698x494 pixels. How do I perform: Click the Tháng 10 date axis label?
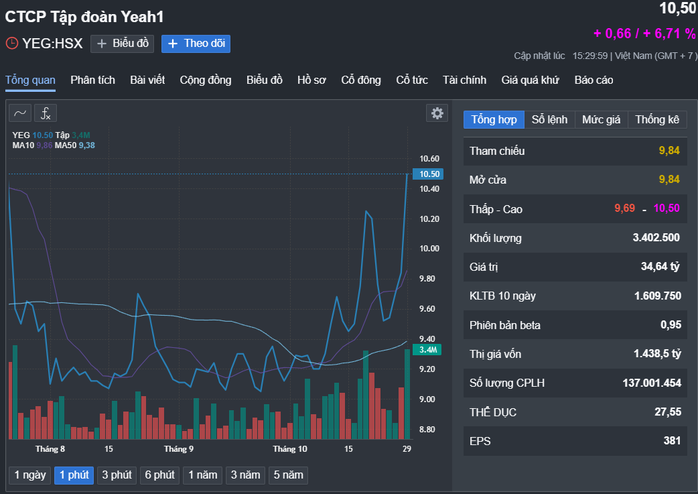(x=290, y=449)
